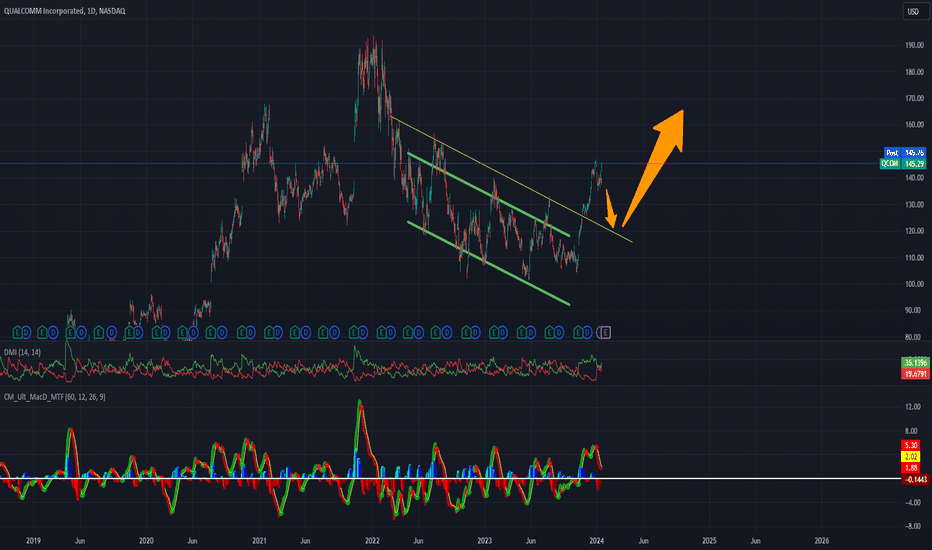932x550 pixels.
Task: Click the 2022 time axis label
Action: tap(372, 540)
